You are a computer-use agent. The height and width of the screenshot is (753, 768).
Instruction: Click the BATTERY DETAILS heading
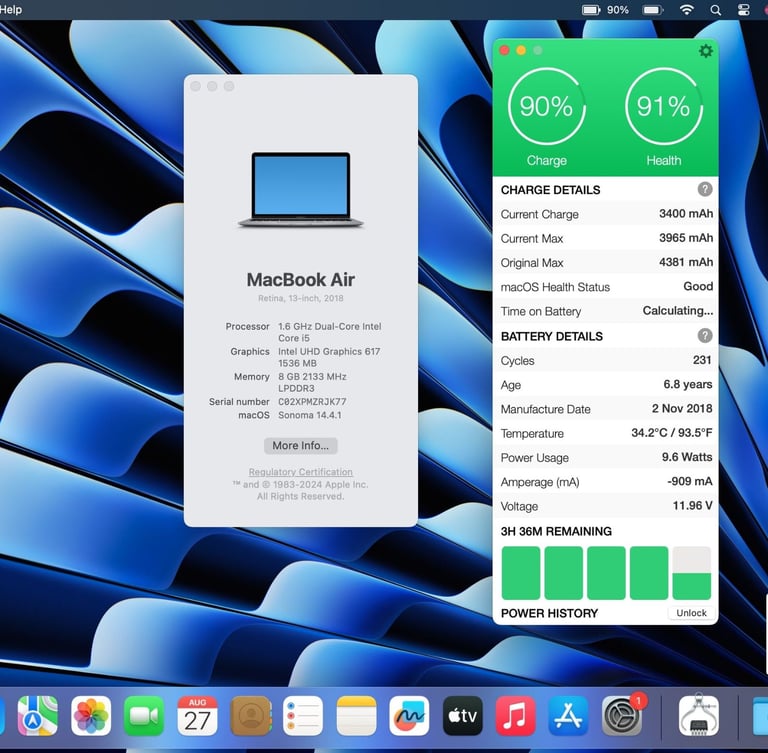[552, 336]
